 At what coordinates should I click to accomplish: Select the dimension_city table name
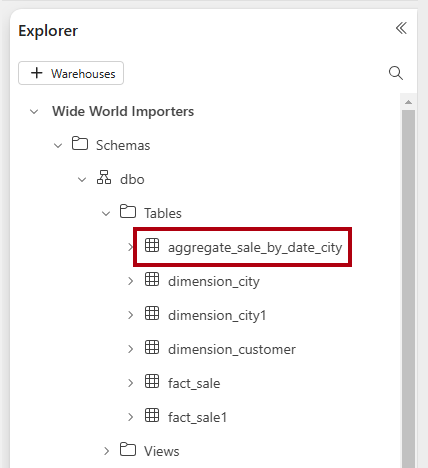coord(214,282)
